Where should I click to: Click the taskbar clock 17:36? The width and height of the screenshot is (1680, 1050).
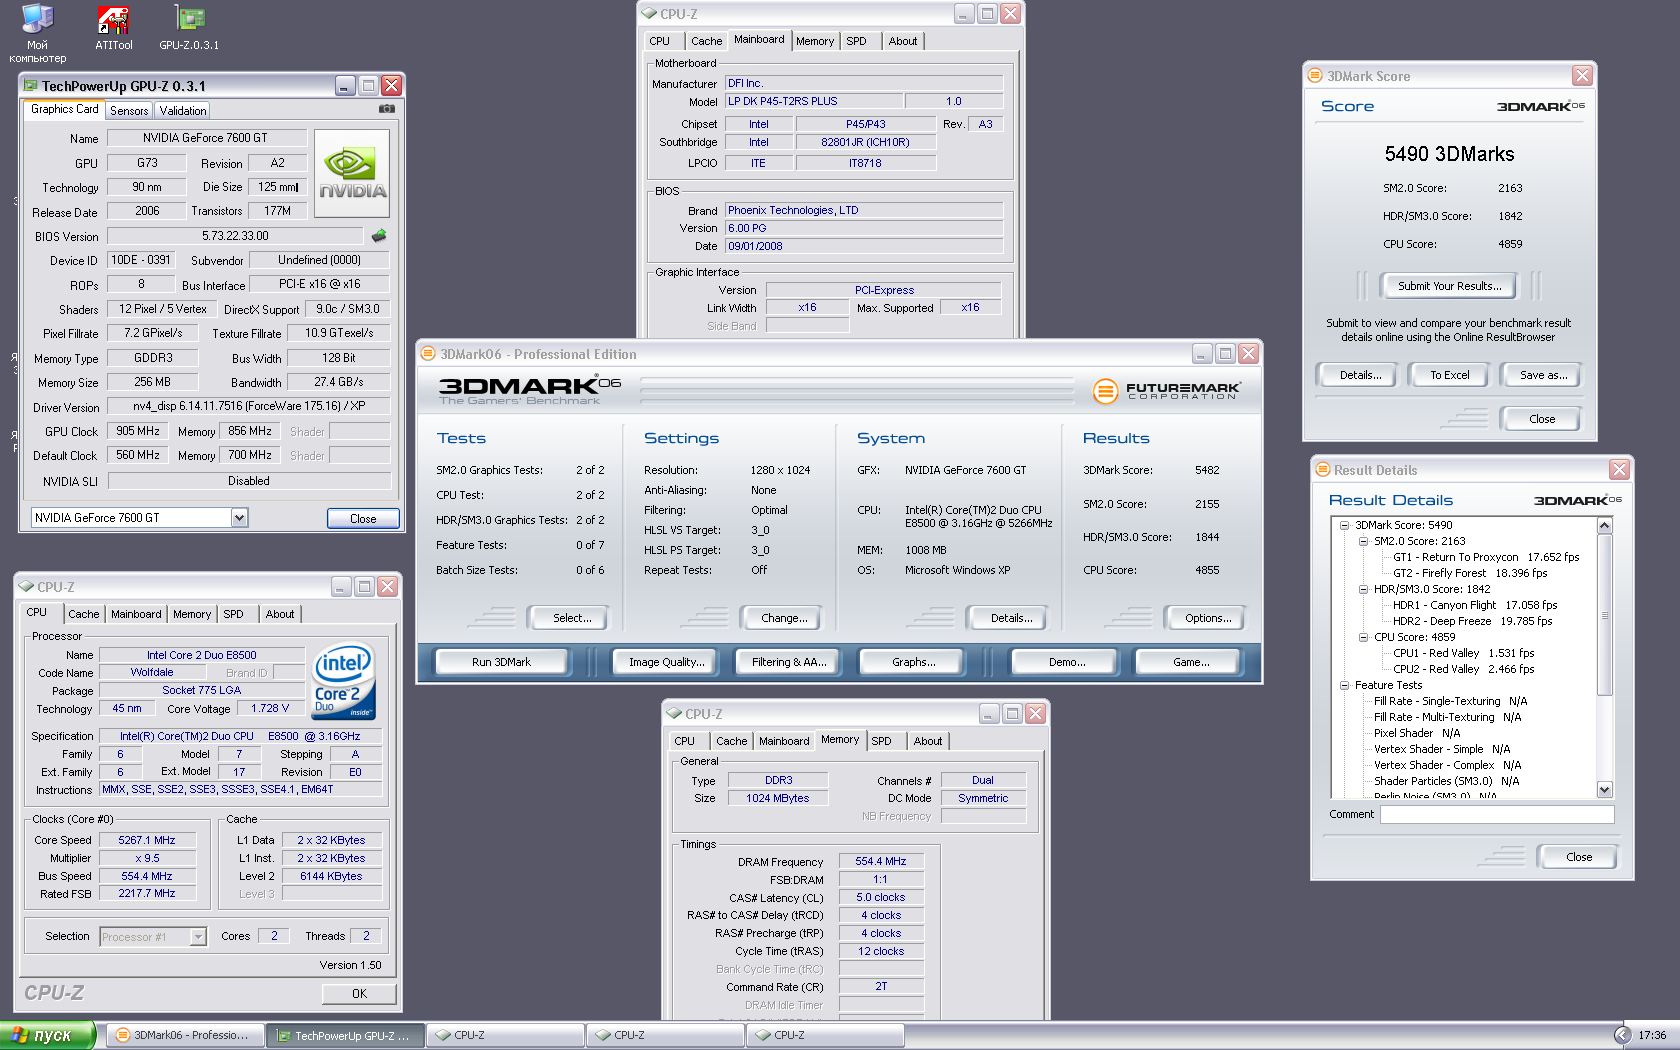pyautogui.click(x=1652, y=1035)
